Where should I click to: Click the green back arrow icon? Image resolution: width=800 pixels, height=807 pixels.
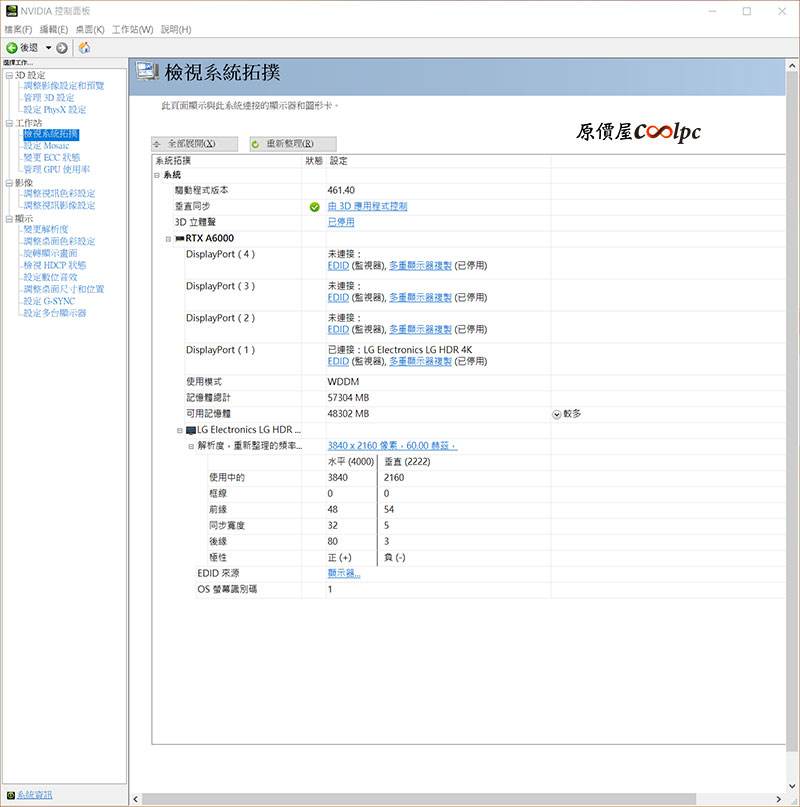(x=12, y=48)
